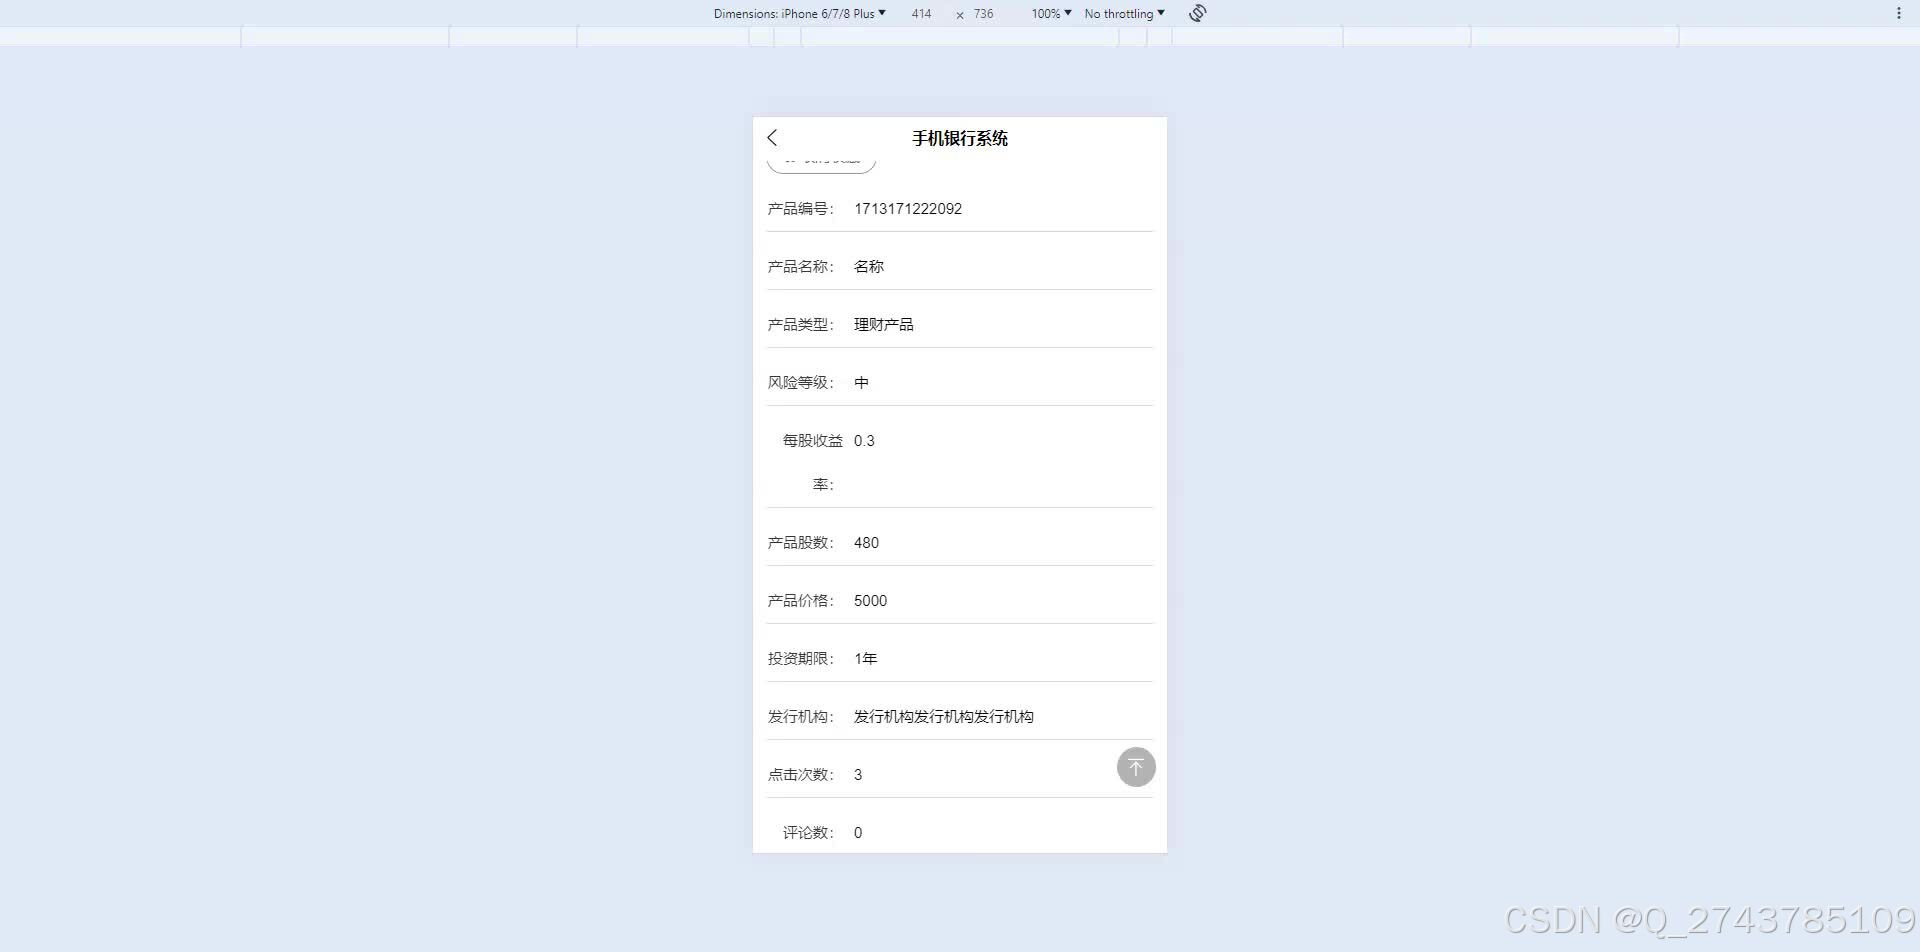The width and height of the screenshot is (1920, 952).
Task: Open the three-dot devtools options menu
Action: pyautogui.click(x=1898, y=13)
